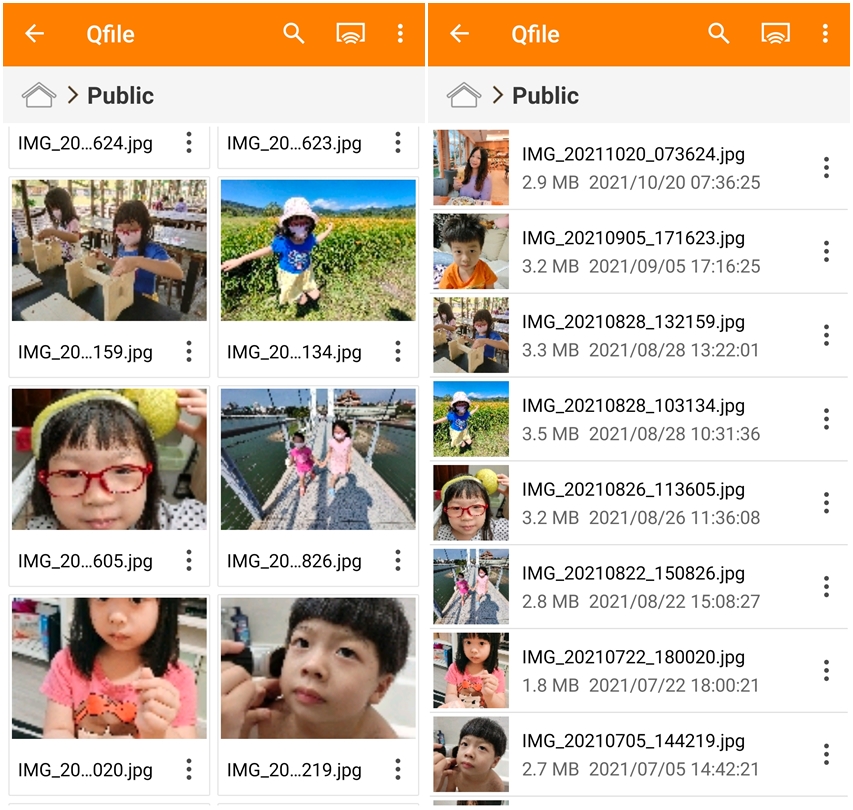Viewport: 853px width, 810px height.
Task: Select Public breadcrumb in grid view
Action: pyautogui.click(x=120, y=96)
